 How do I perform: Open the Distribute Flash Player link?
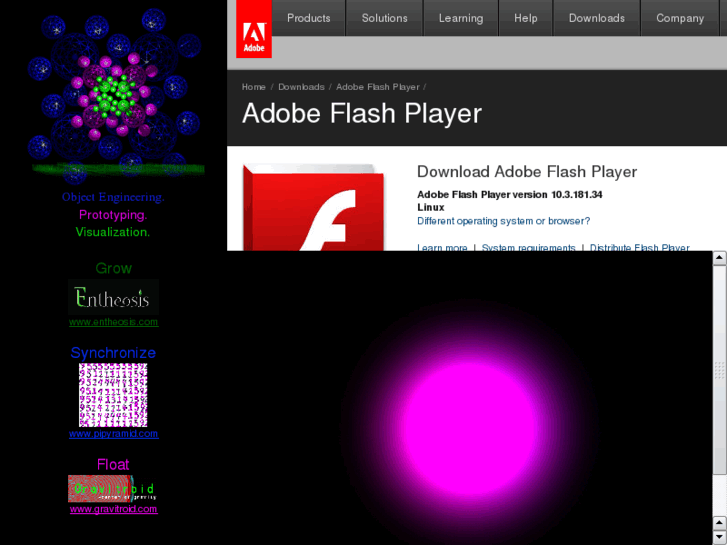640,247
